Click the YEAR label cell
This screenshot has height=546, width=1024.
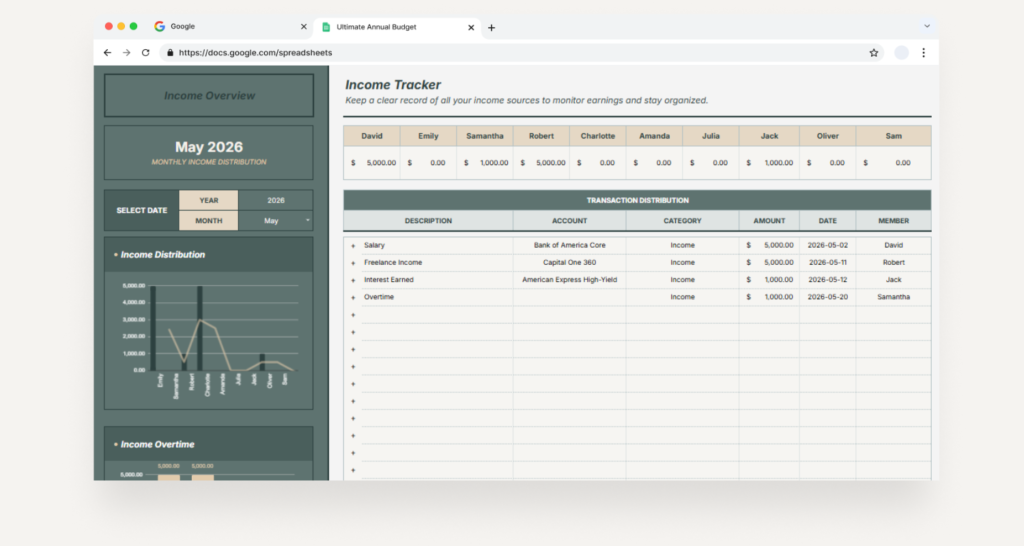(x=209, y=201)
